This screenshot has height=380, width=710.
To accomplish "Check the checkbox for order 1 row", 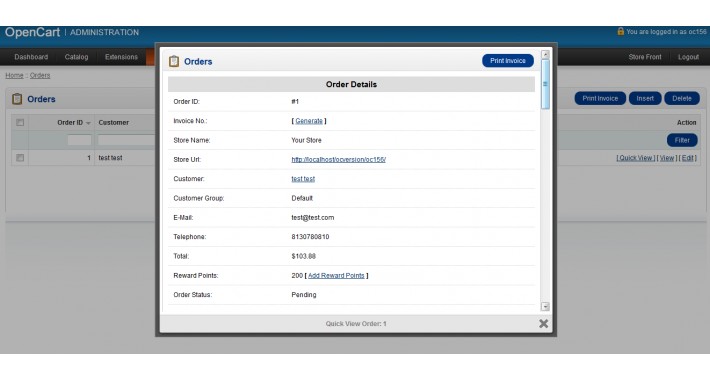I will (20, 158).
